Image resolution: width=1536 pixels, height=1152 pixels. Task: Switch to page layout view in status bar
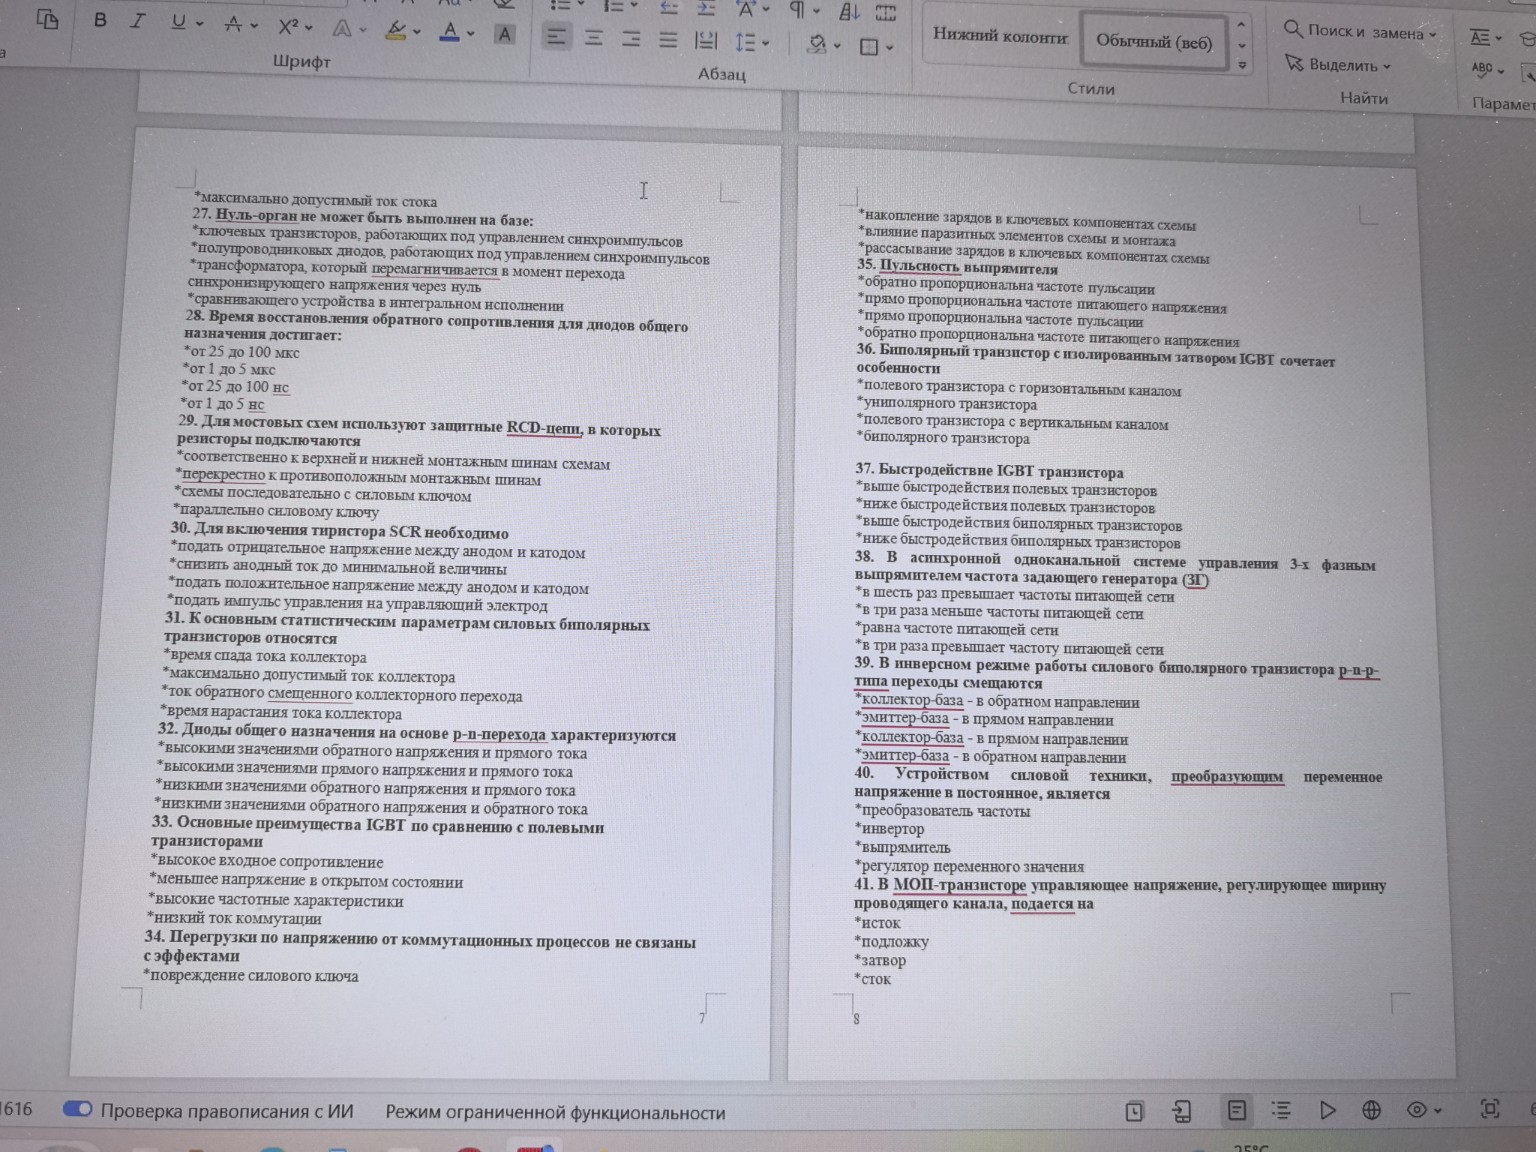tap(1237, 1110)
